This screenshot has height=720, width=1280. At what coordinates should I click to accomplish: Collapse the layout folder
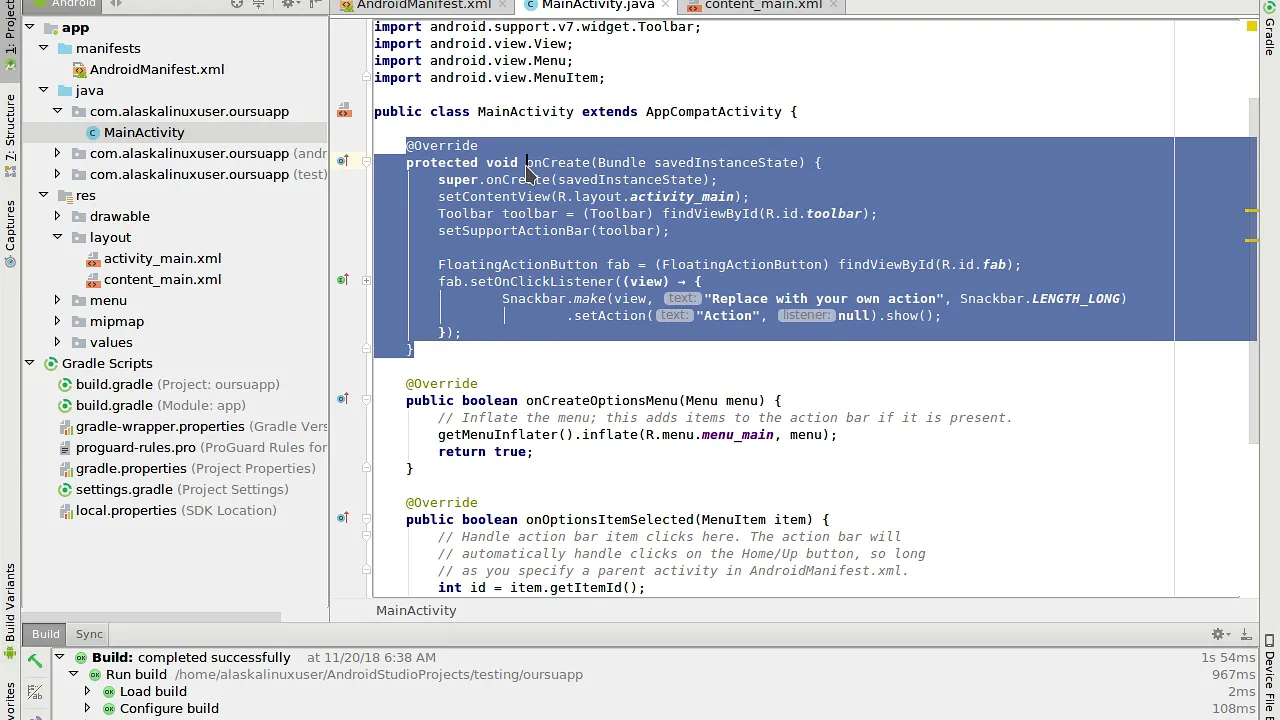[57, 237]
